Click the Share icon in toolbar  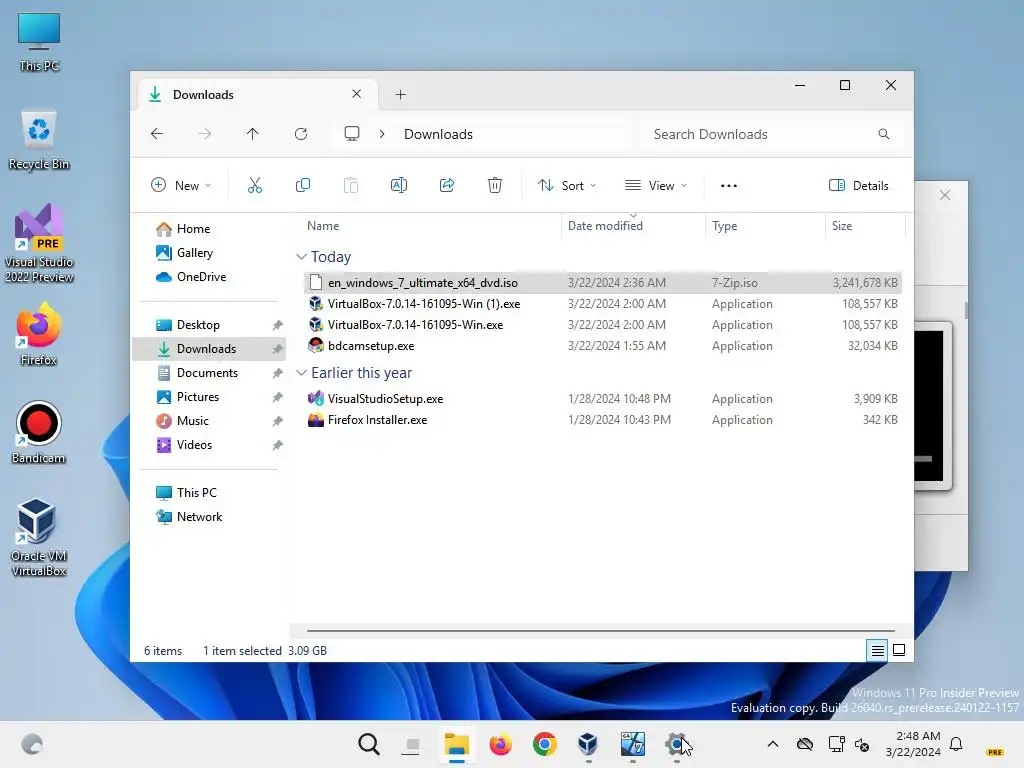pyautogui.click(x=447, y=185)
